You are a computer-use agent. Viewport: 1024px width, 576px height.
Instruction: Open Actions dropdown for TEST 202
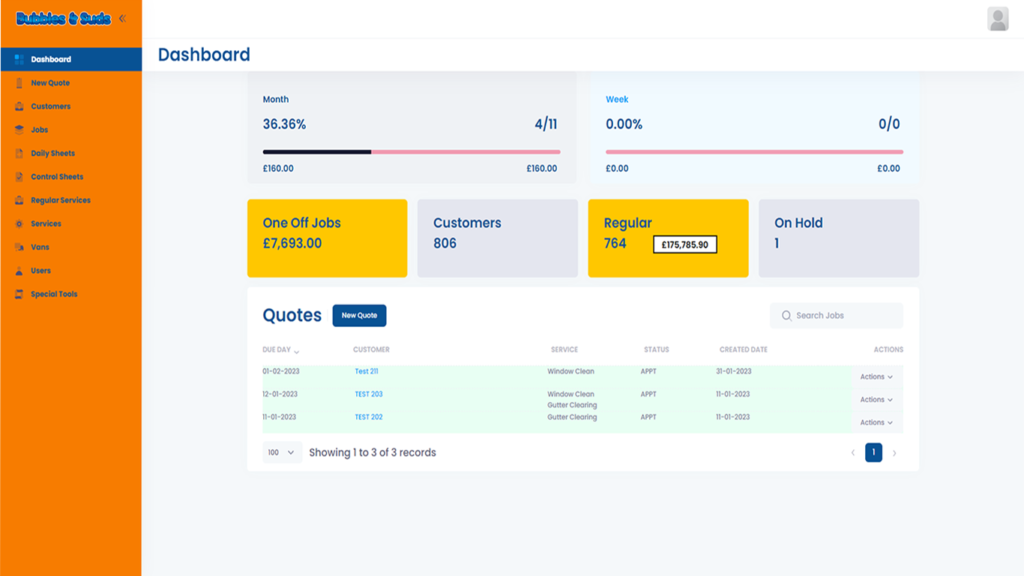point(876,422)
